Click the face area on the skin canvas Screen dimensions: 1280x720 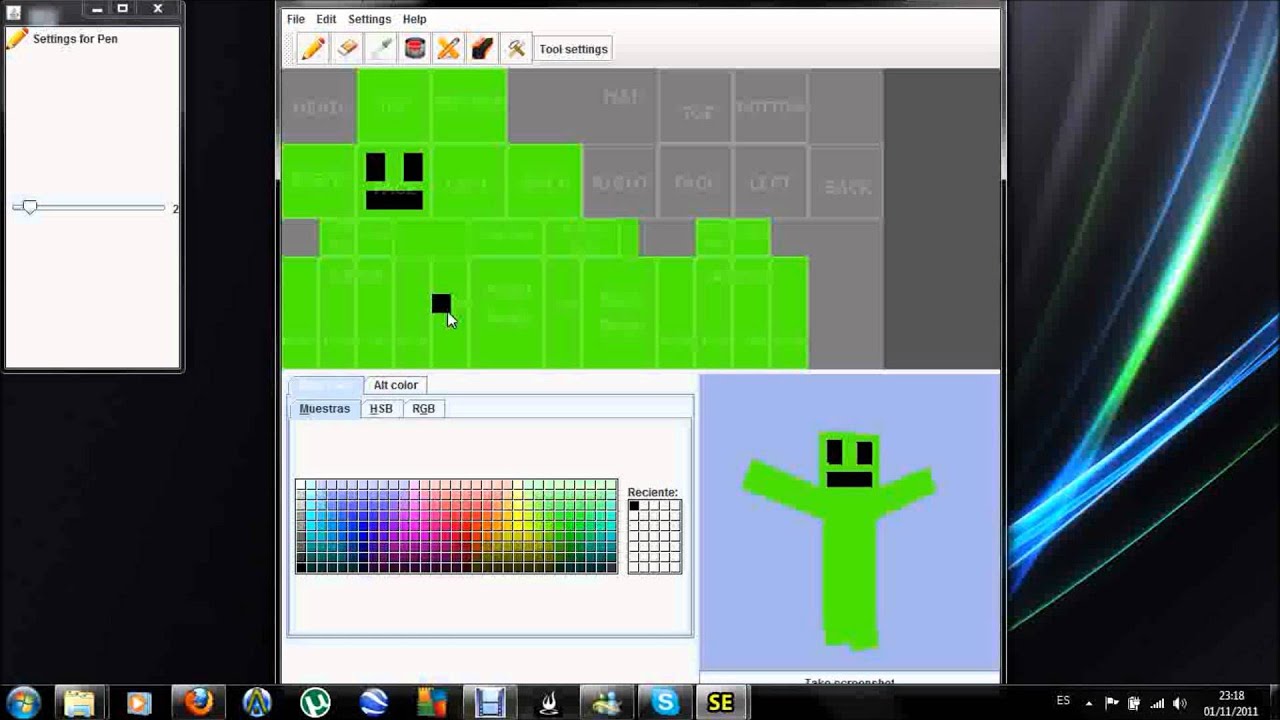[x=394, y=182]
